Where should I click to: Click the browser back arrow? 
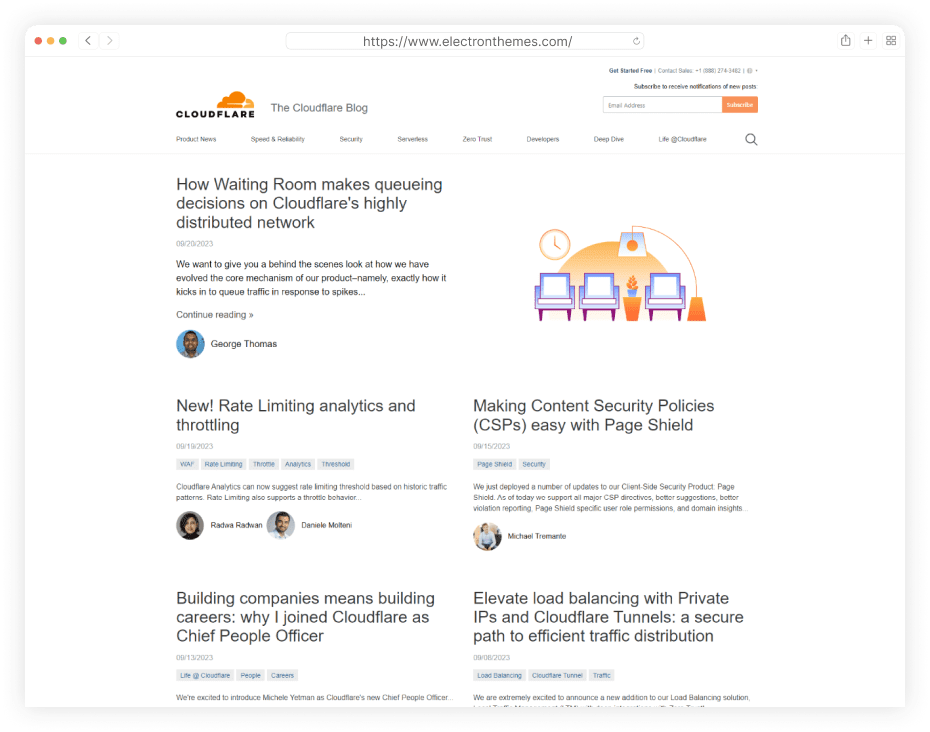pyautogui.click(x=88, y=40)
